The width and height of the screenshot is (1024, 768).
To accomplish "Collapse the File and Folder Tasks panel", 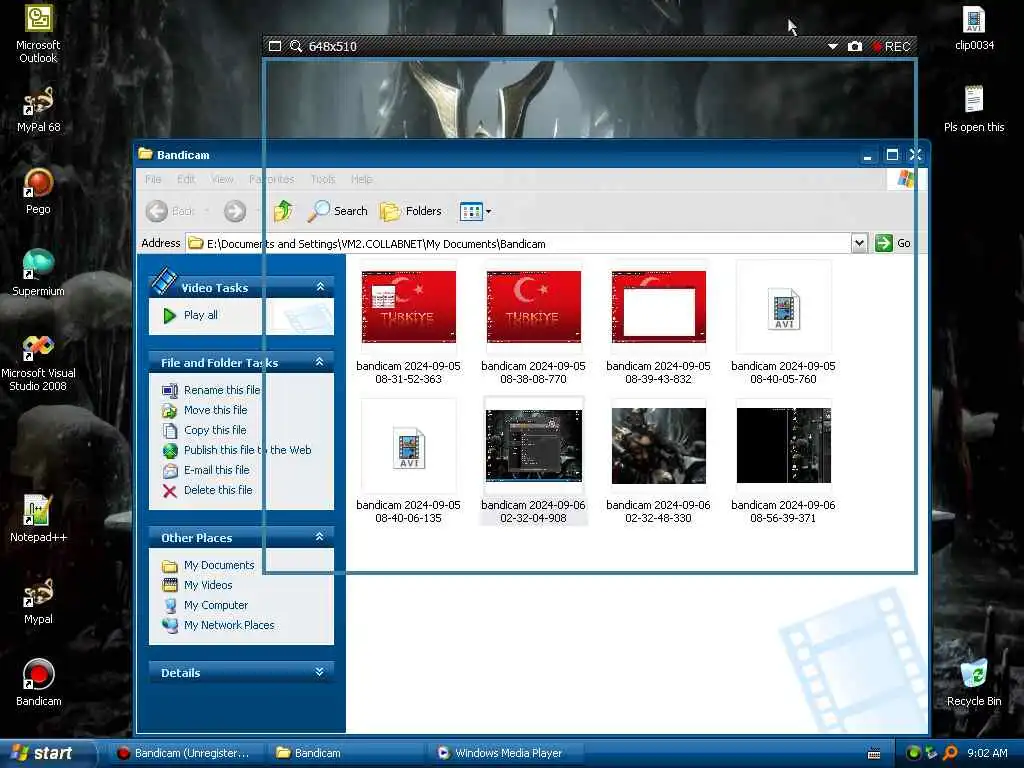I will 320,362.
